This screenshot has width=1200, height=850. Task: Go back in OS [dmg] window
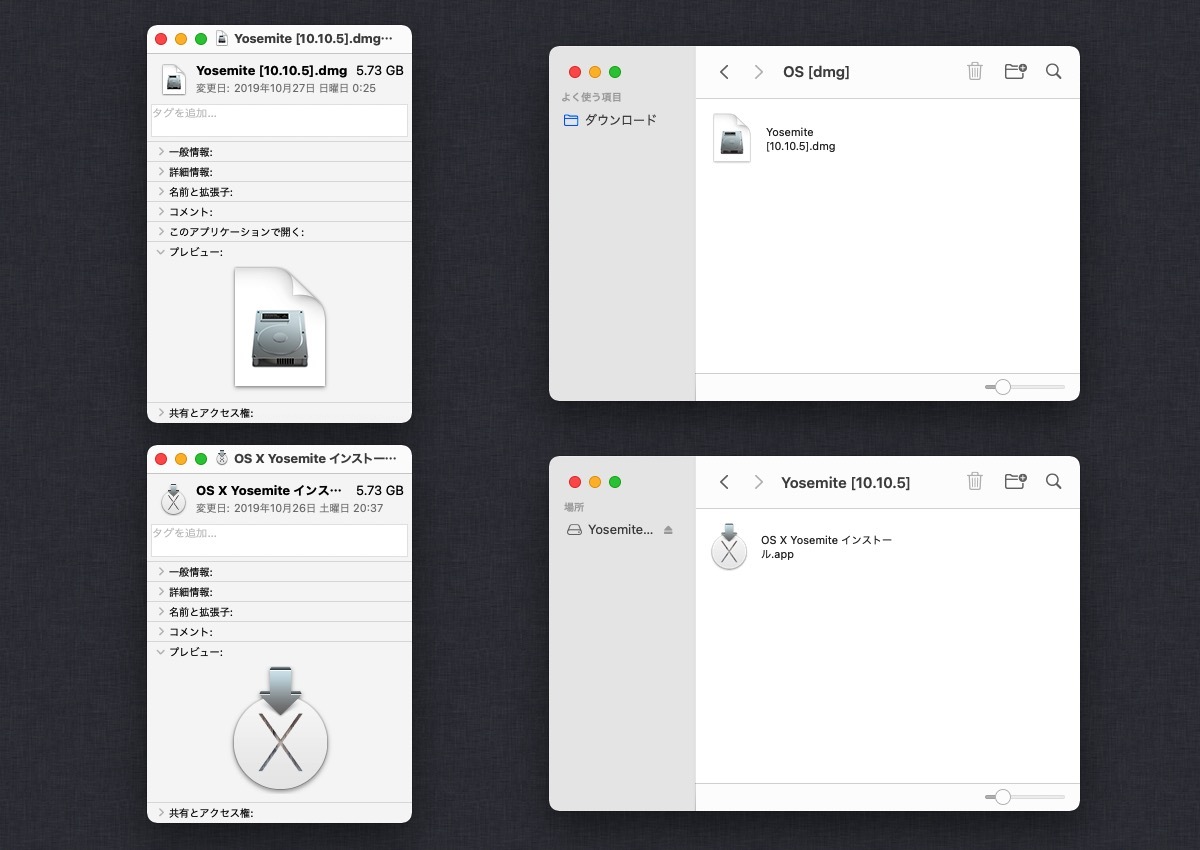pyautogui.click(x=724, y=72)
